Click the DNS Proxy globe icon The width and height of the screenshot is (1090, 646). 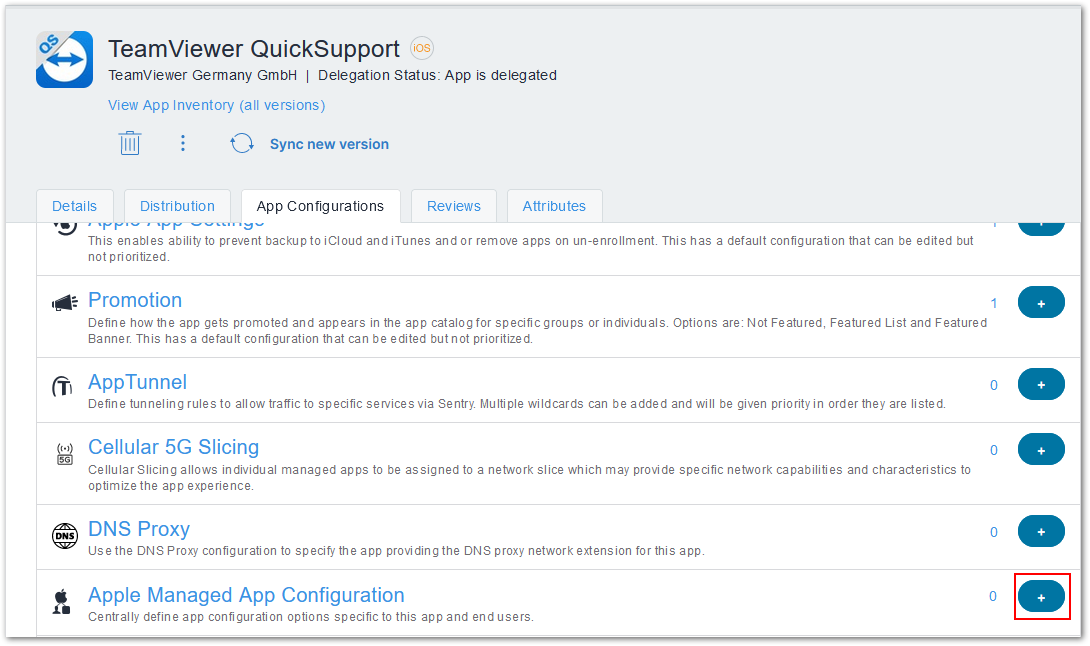(x=61, y=535)
